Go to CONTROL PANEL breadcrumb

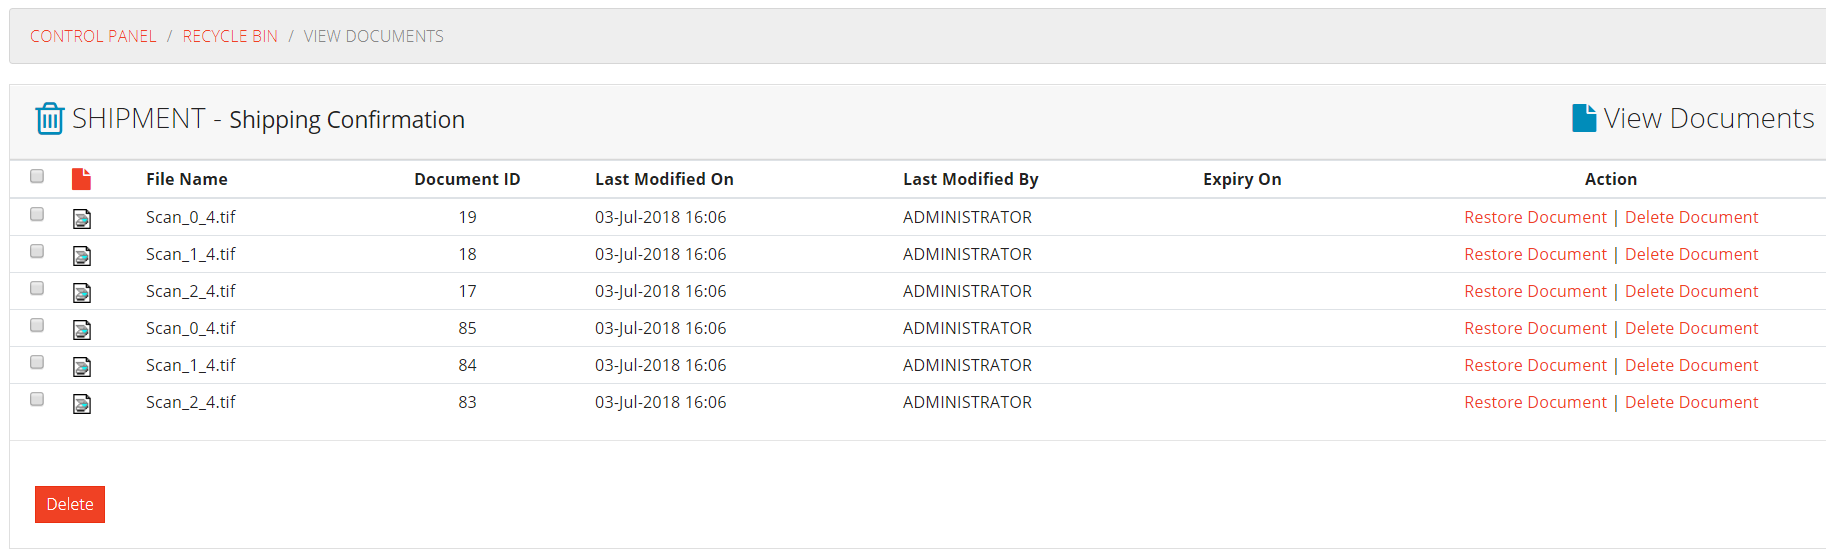coord(93,36)
